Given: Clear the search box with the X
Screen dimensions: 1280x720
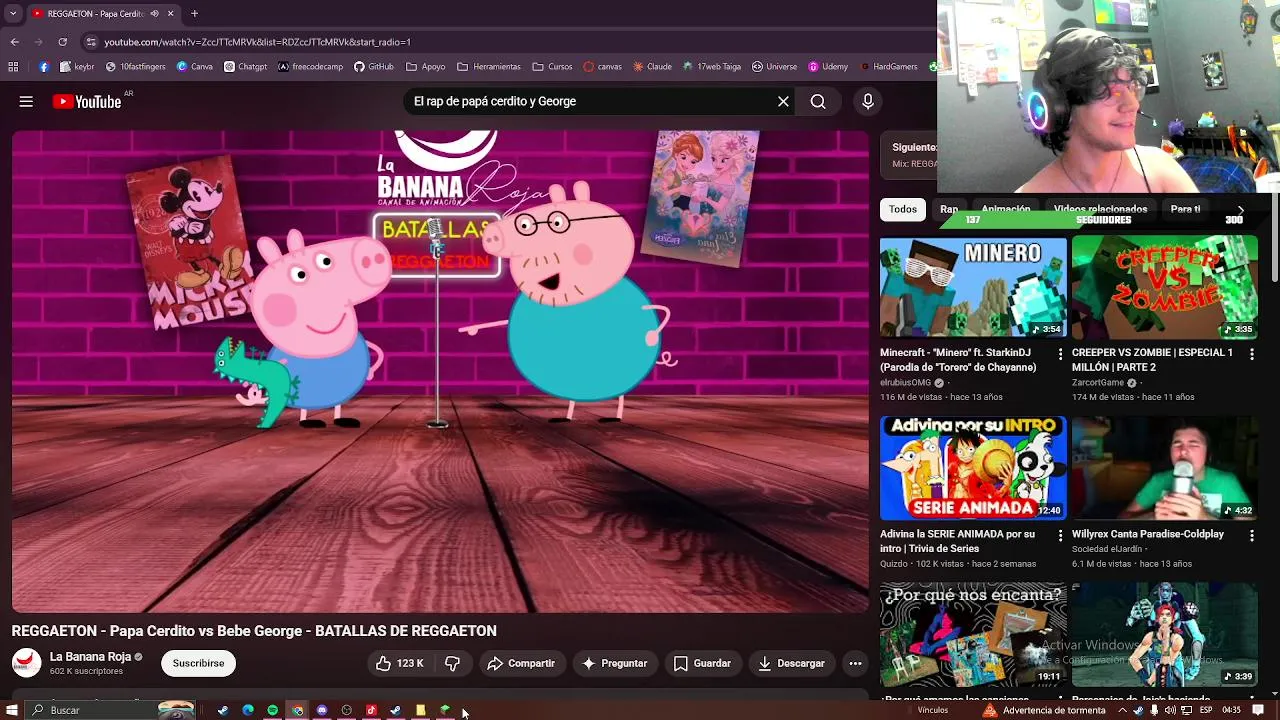Looking at the screenshot, I should click(x=783, y=101).
